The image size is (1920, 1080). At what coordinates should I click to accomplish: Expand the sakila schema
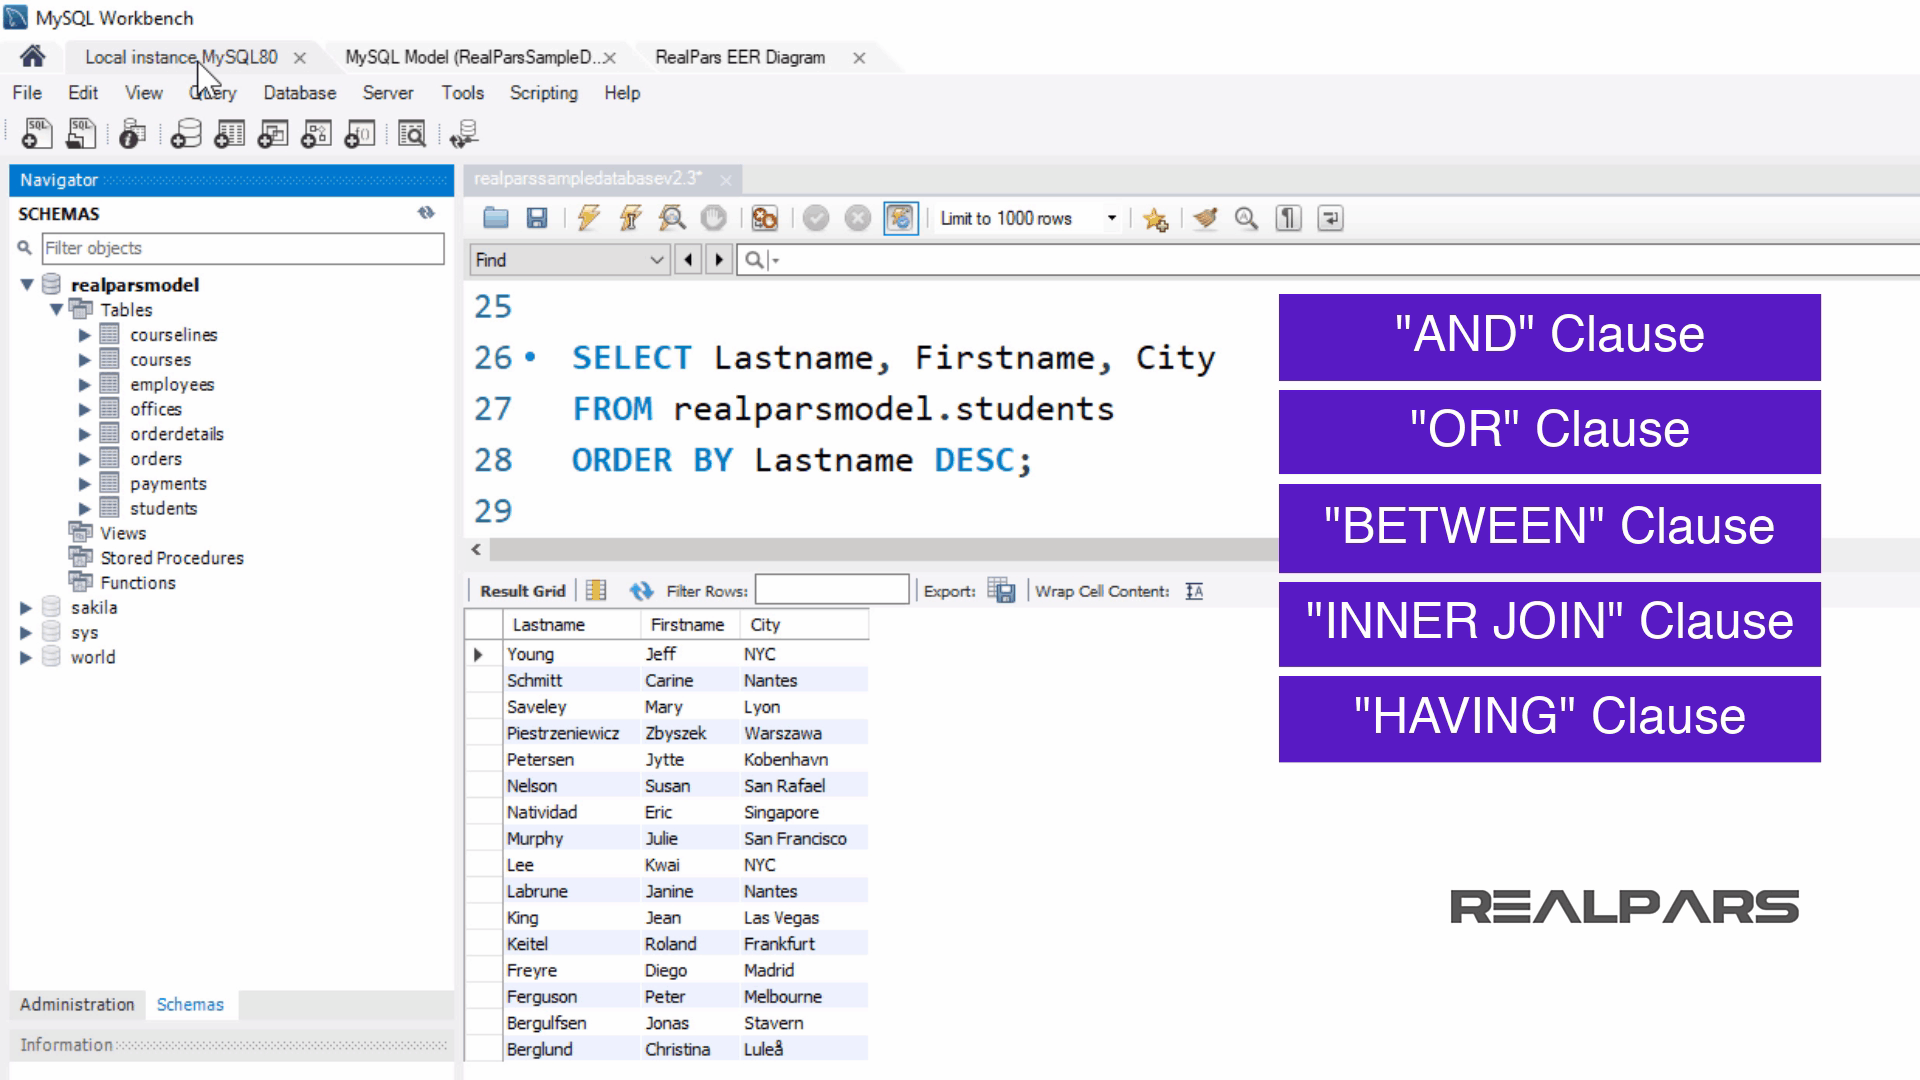tap(26, 608)
